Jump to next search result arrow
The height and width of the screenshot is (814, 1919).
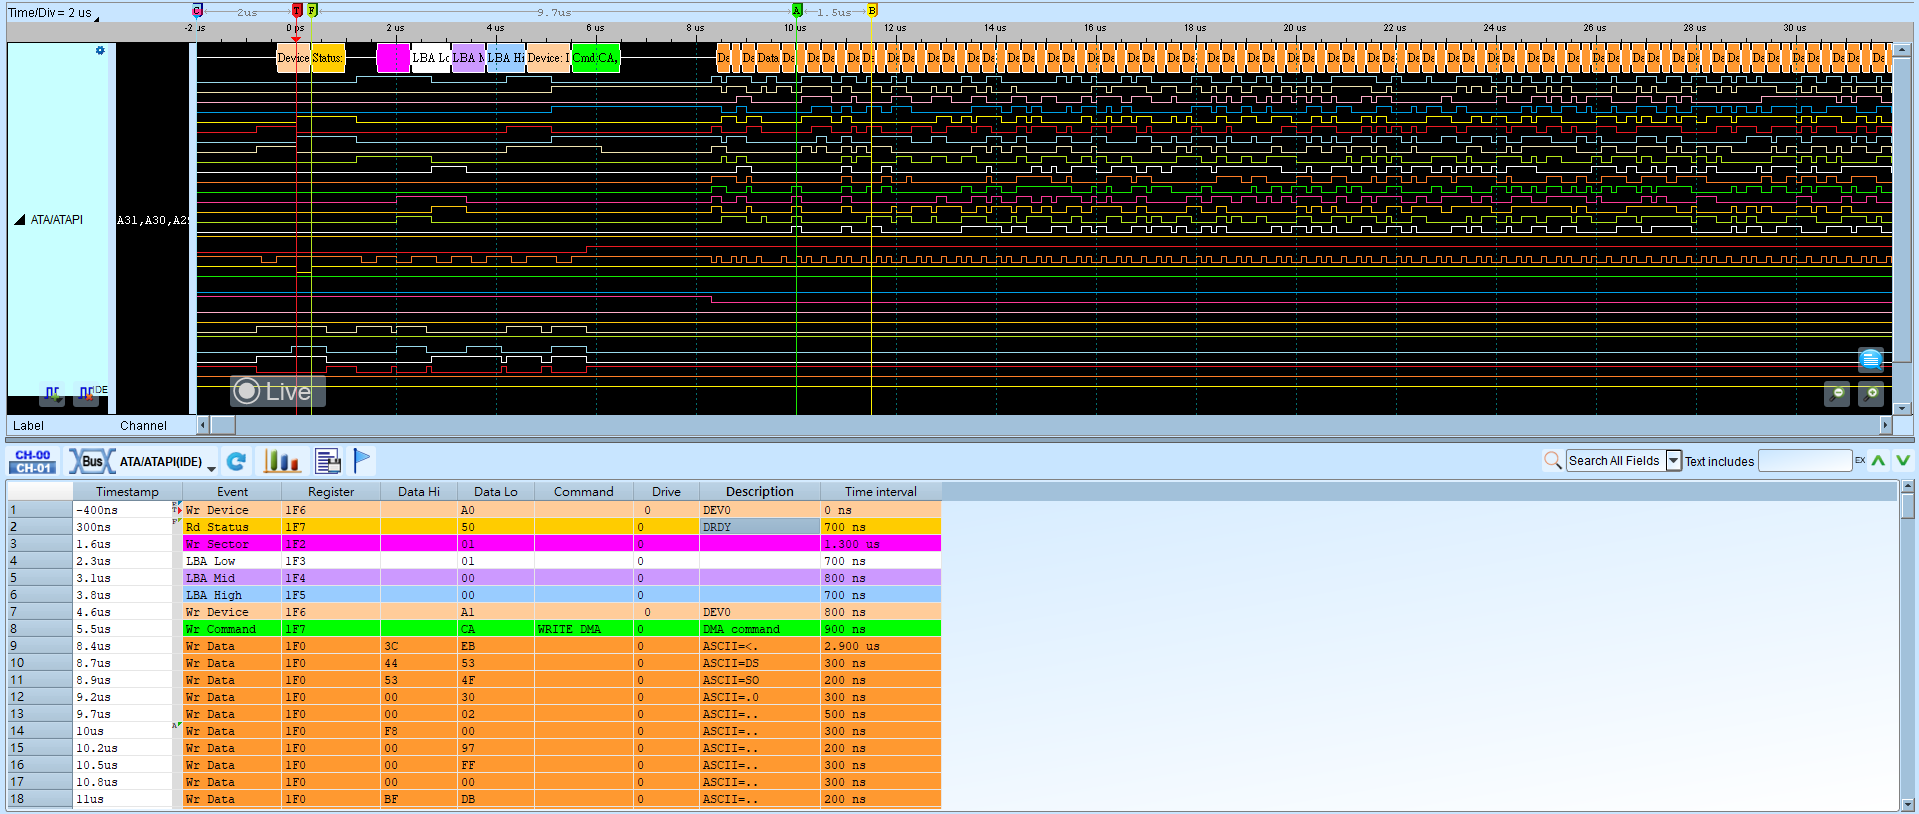click(x=1902, y=461)
